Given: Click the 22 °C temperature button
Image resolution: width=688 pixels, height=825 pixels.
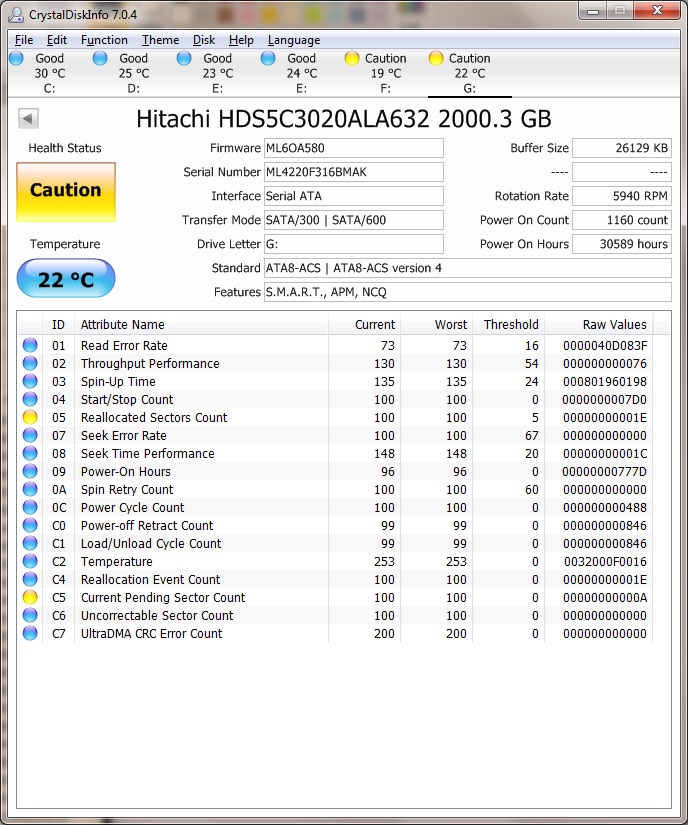Looking at the screenshot, I should (66, 278).
